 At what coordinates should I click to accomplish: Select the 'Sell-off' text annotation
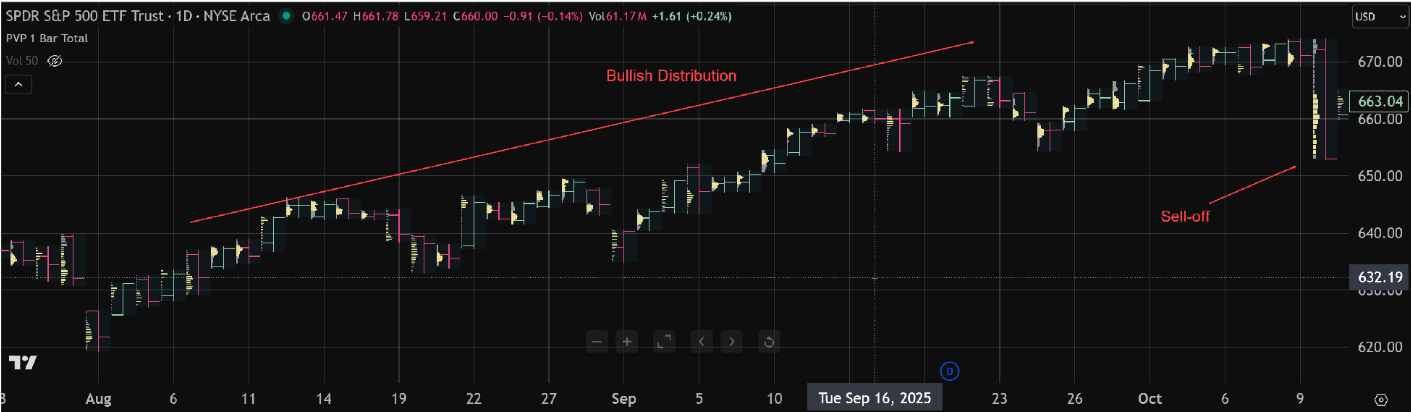pos(1185,216)
